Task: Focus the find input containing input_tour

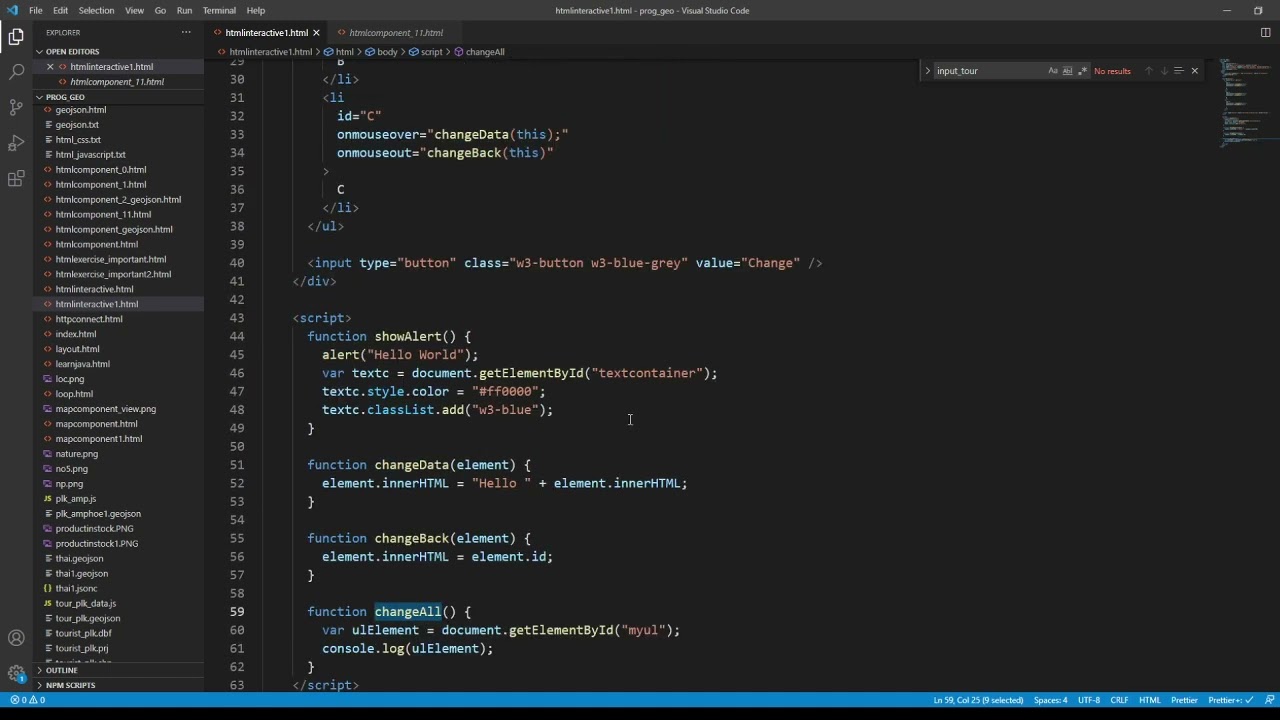Action: 990,71
